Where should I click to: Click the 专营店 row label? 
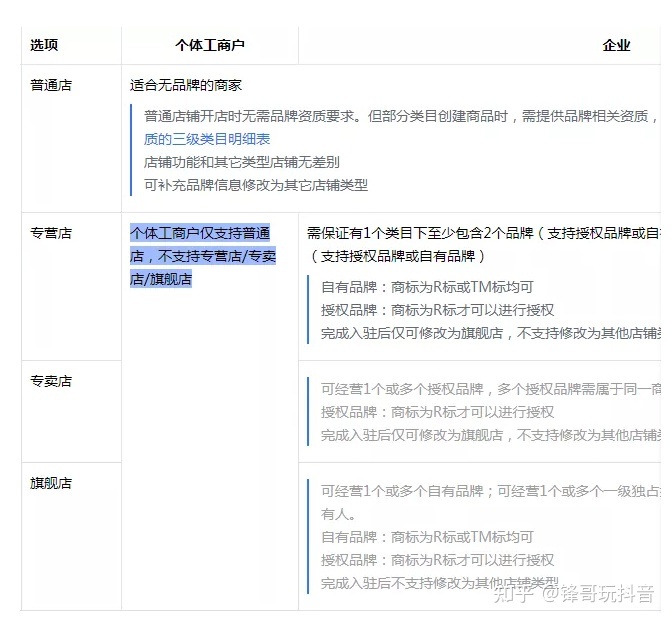pyautogui.click(x=51, y=233)
